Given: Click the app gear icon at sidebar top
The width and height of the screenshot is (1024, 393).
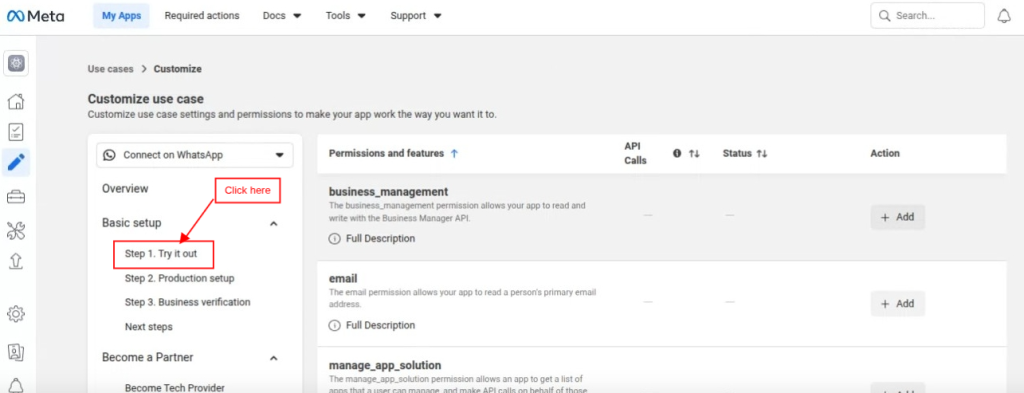Looking at the screenshot, I should 16,63.
